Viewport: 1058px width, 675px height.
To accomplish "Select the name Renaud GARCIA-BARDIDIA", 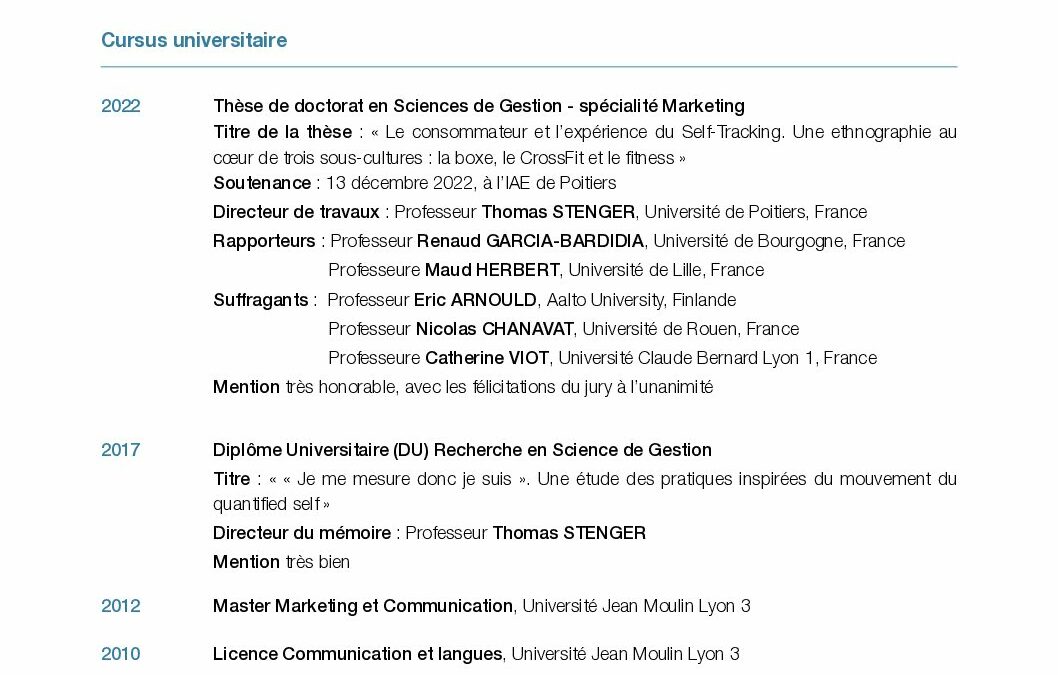I will tap(530, 241).
